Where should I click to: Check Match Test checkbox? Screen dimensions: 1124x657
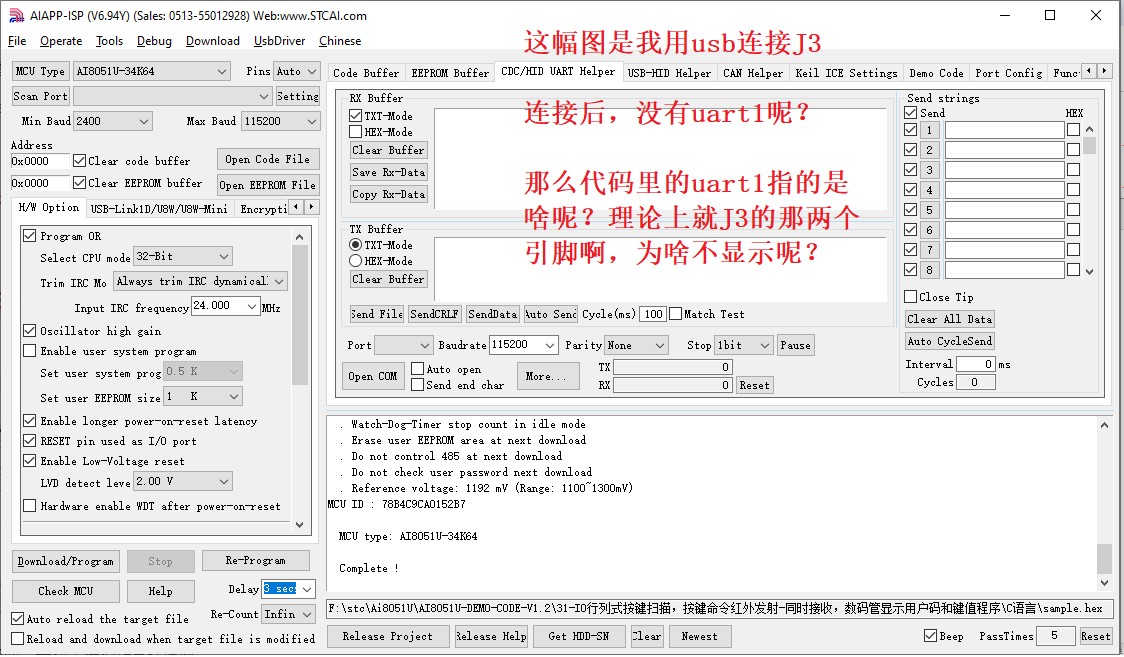675,314
